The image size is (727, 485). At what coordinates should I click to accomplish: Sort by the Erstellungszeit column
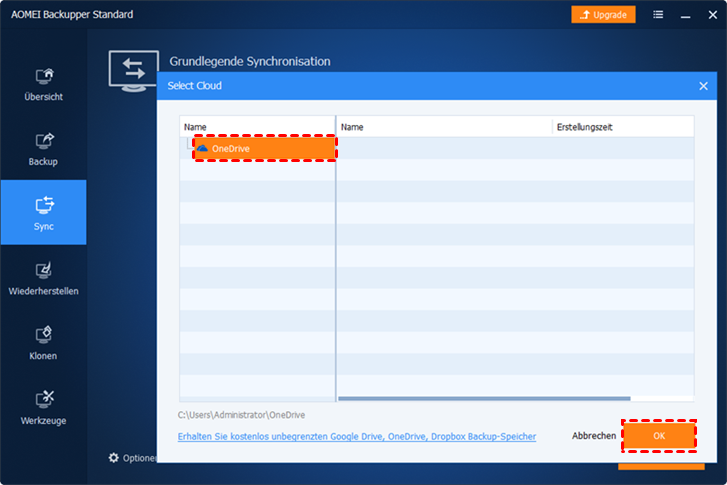(x=623, y=127)
